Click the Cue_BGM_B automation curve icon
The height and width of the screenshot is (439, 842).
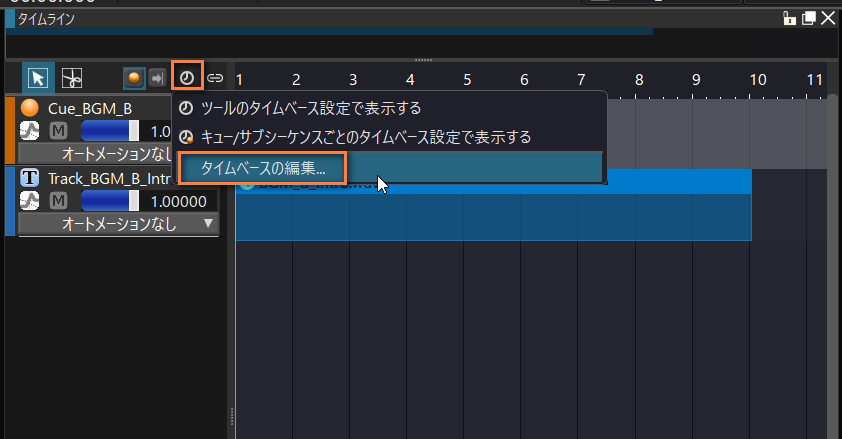coord(30,131)
